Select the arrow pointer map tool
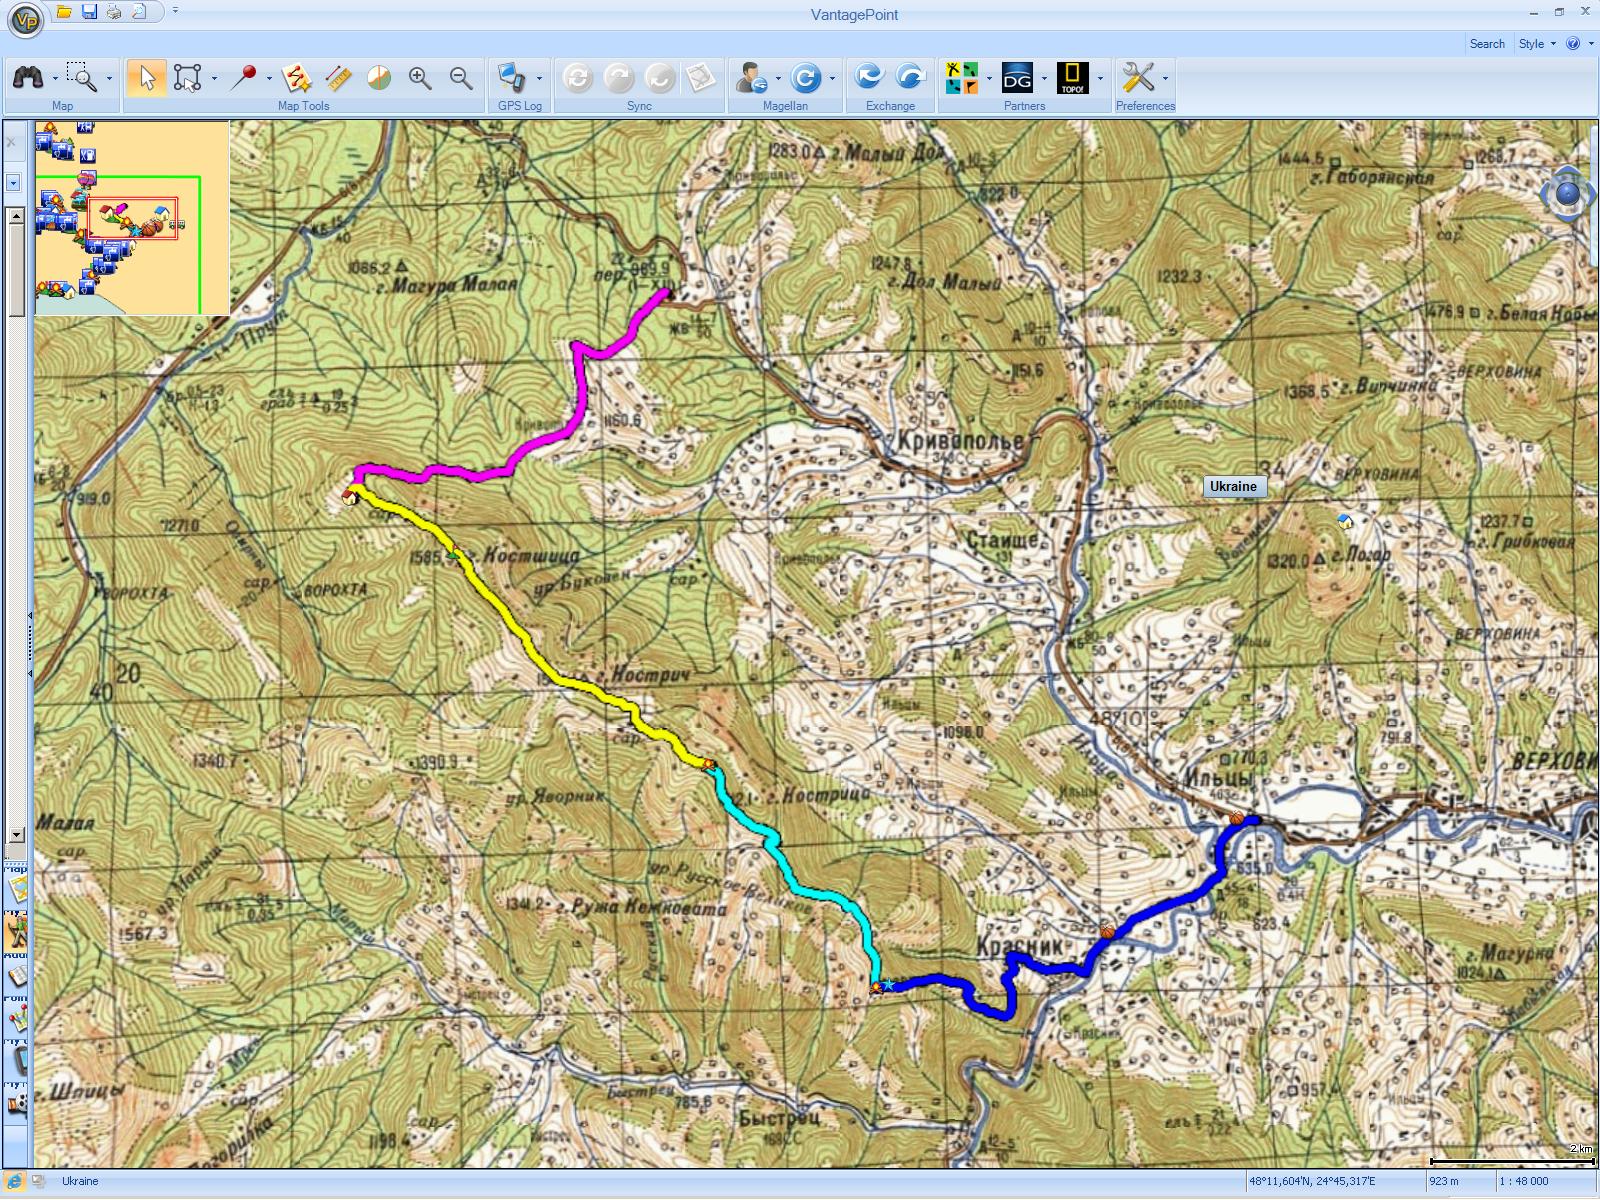The width and height of the screenshot is (1600, 1200). [x=147, y=78]
